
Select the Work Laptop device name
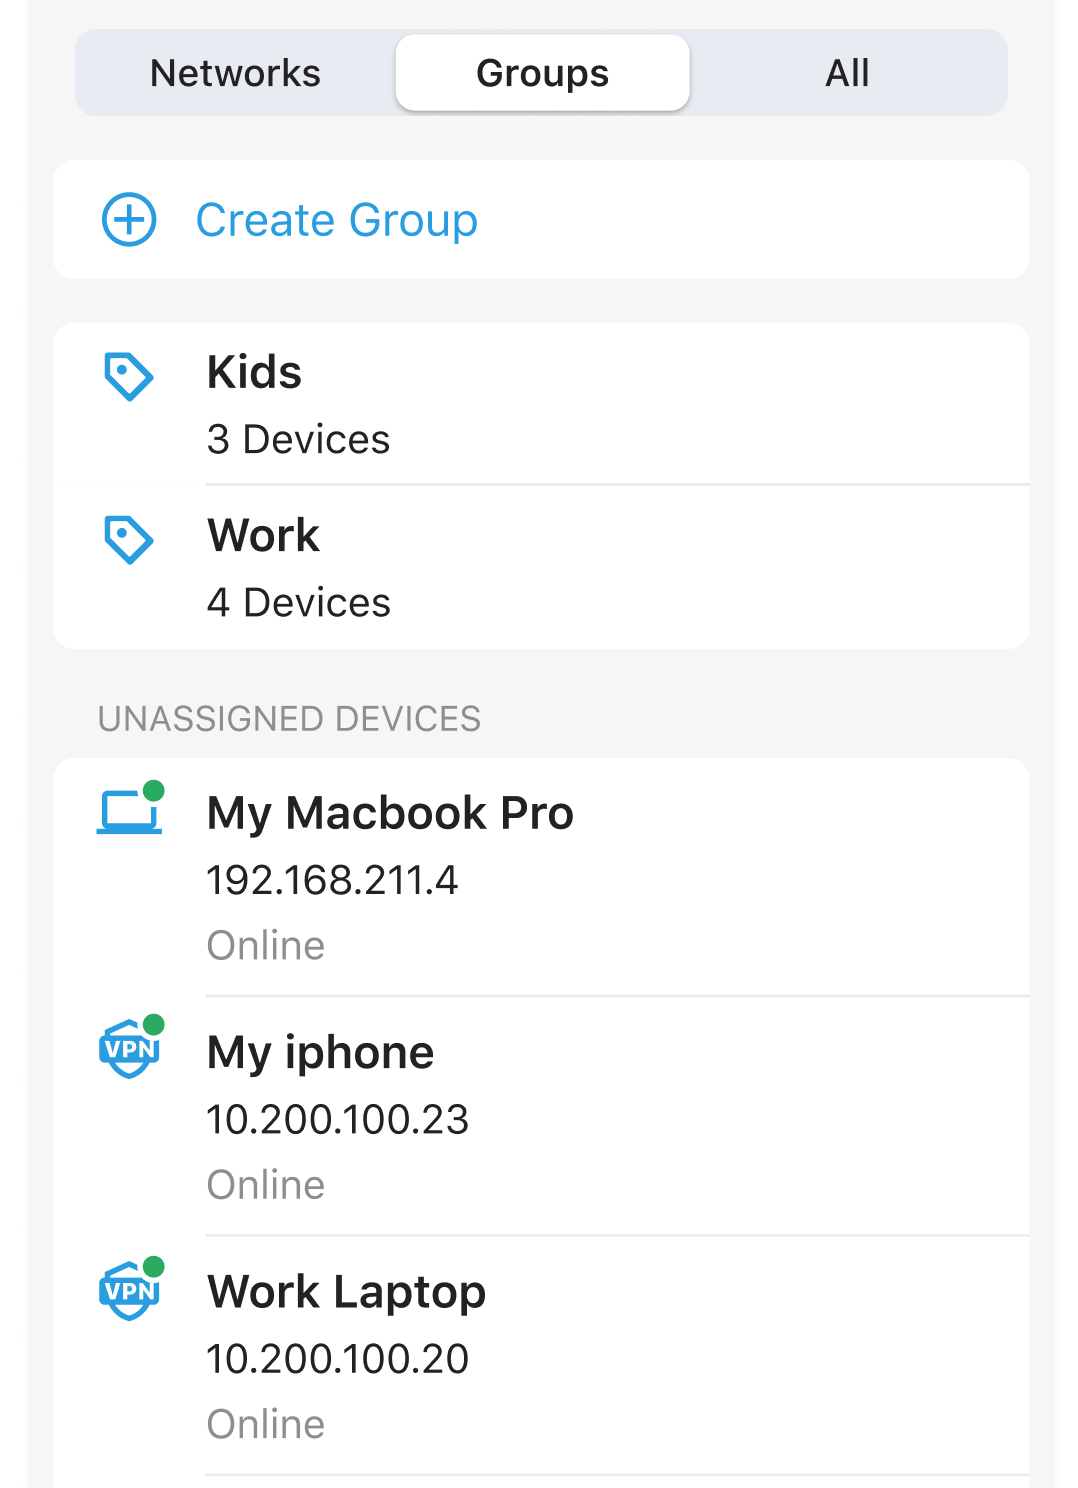346,1292
